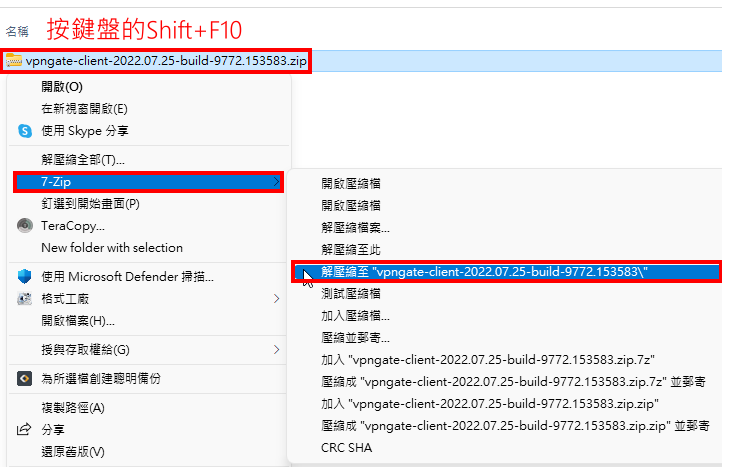The width and height of the screenshot is (753, 467).
Task: Expand the 授與存取權給(G) submenu chevron
Action: [x=276, y=349]
